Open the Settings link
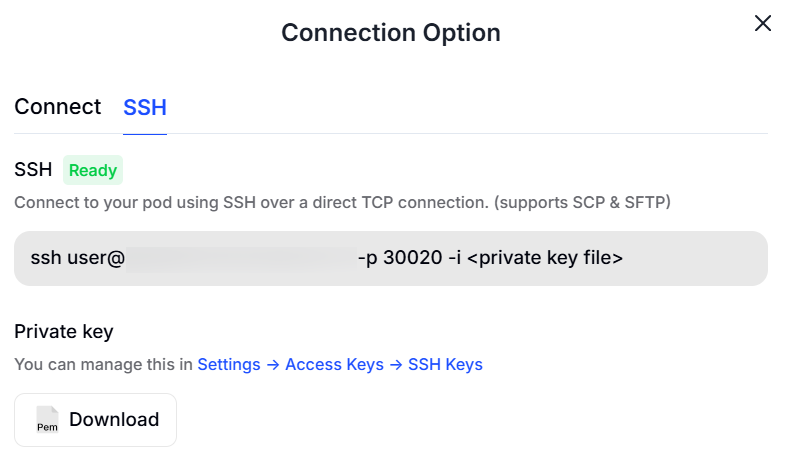The image size is (792, 470). 229,365
